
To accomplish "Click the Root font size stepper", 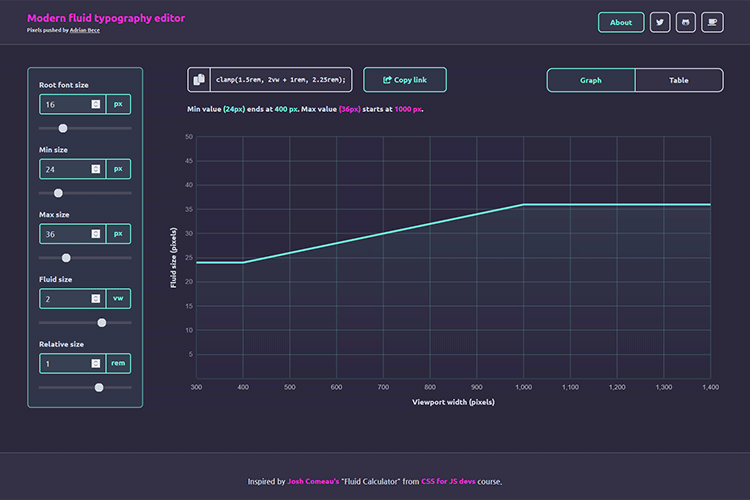I will (x=96, y=103).
